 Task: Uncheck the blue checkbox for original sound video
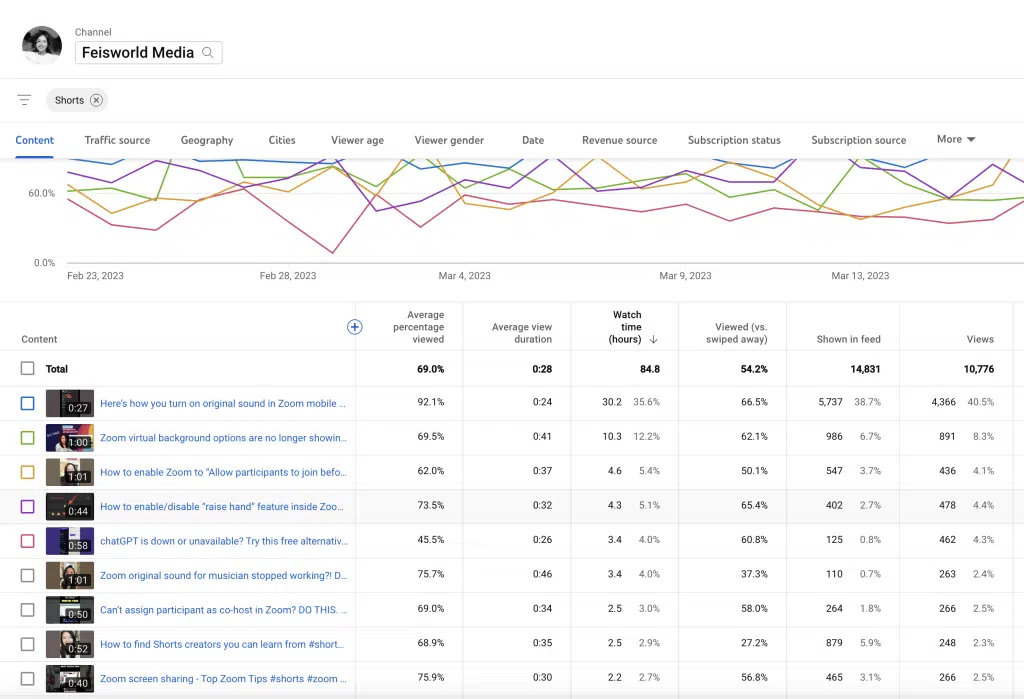pos(27,404)
